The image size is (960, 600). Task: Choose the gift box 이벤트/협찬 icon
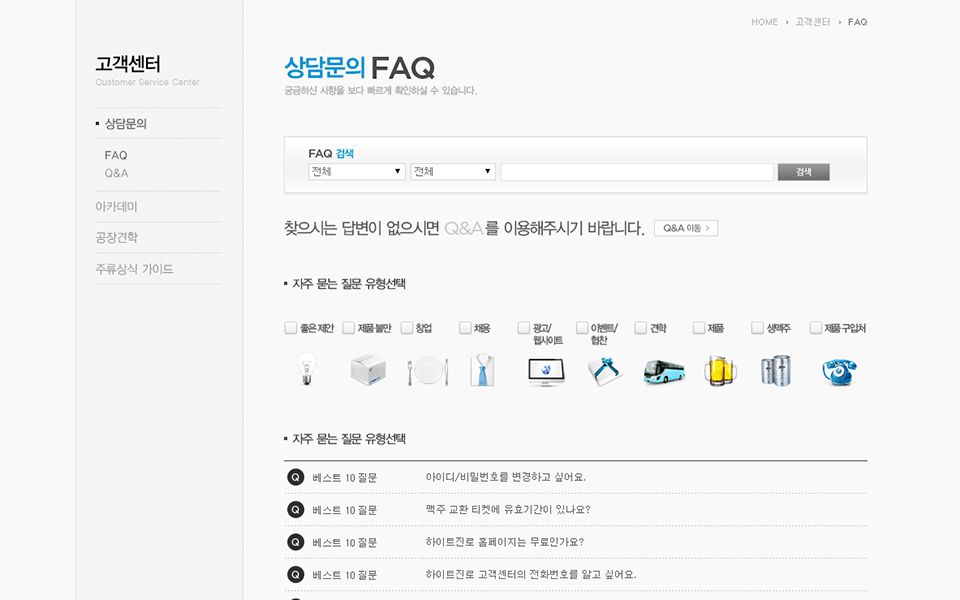tap(604, 372)
